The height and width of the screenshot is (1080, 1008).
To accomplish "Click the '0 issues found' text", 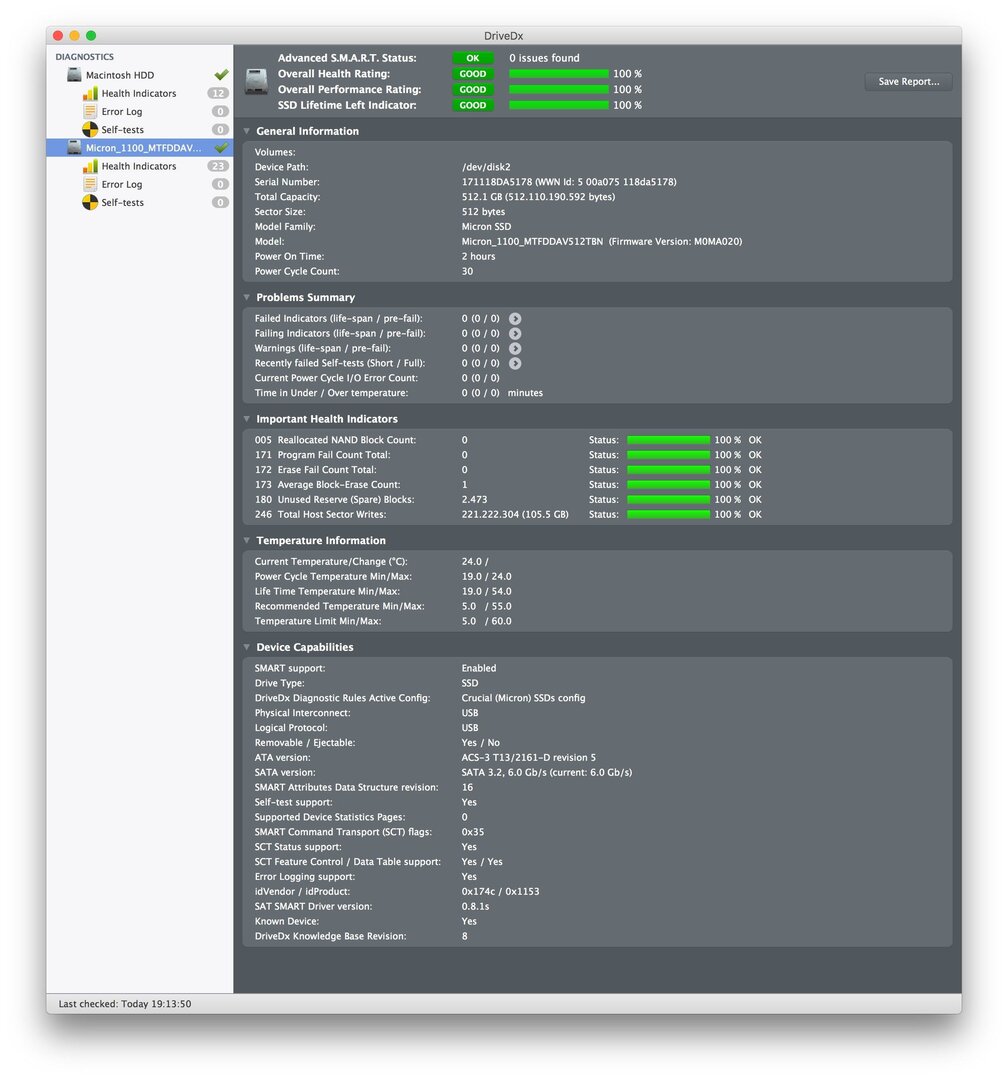I will [x=544, y=58].
